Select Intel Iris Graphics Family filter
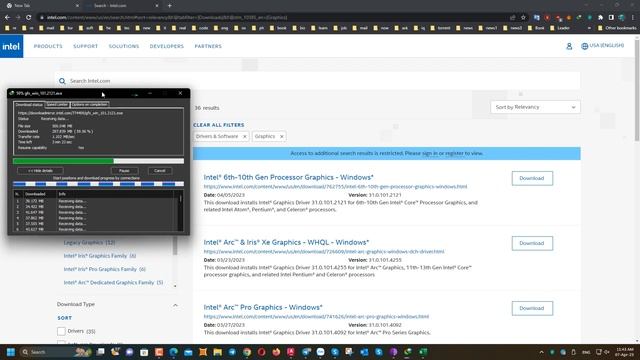Image resolution: width=640 pixels, height=360 pixels. click(x=100, y=256)
